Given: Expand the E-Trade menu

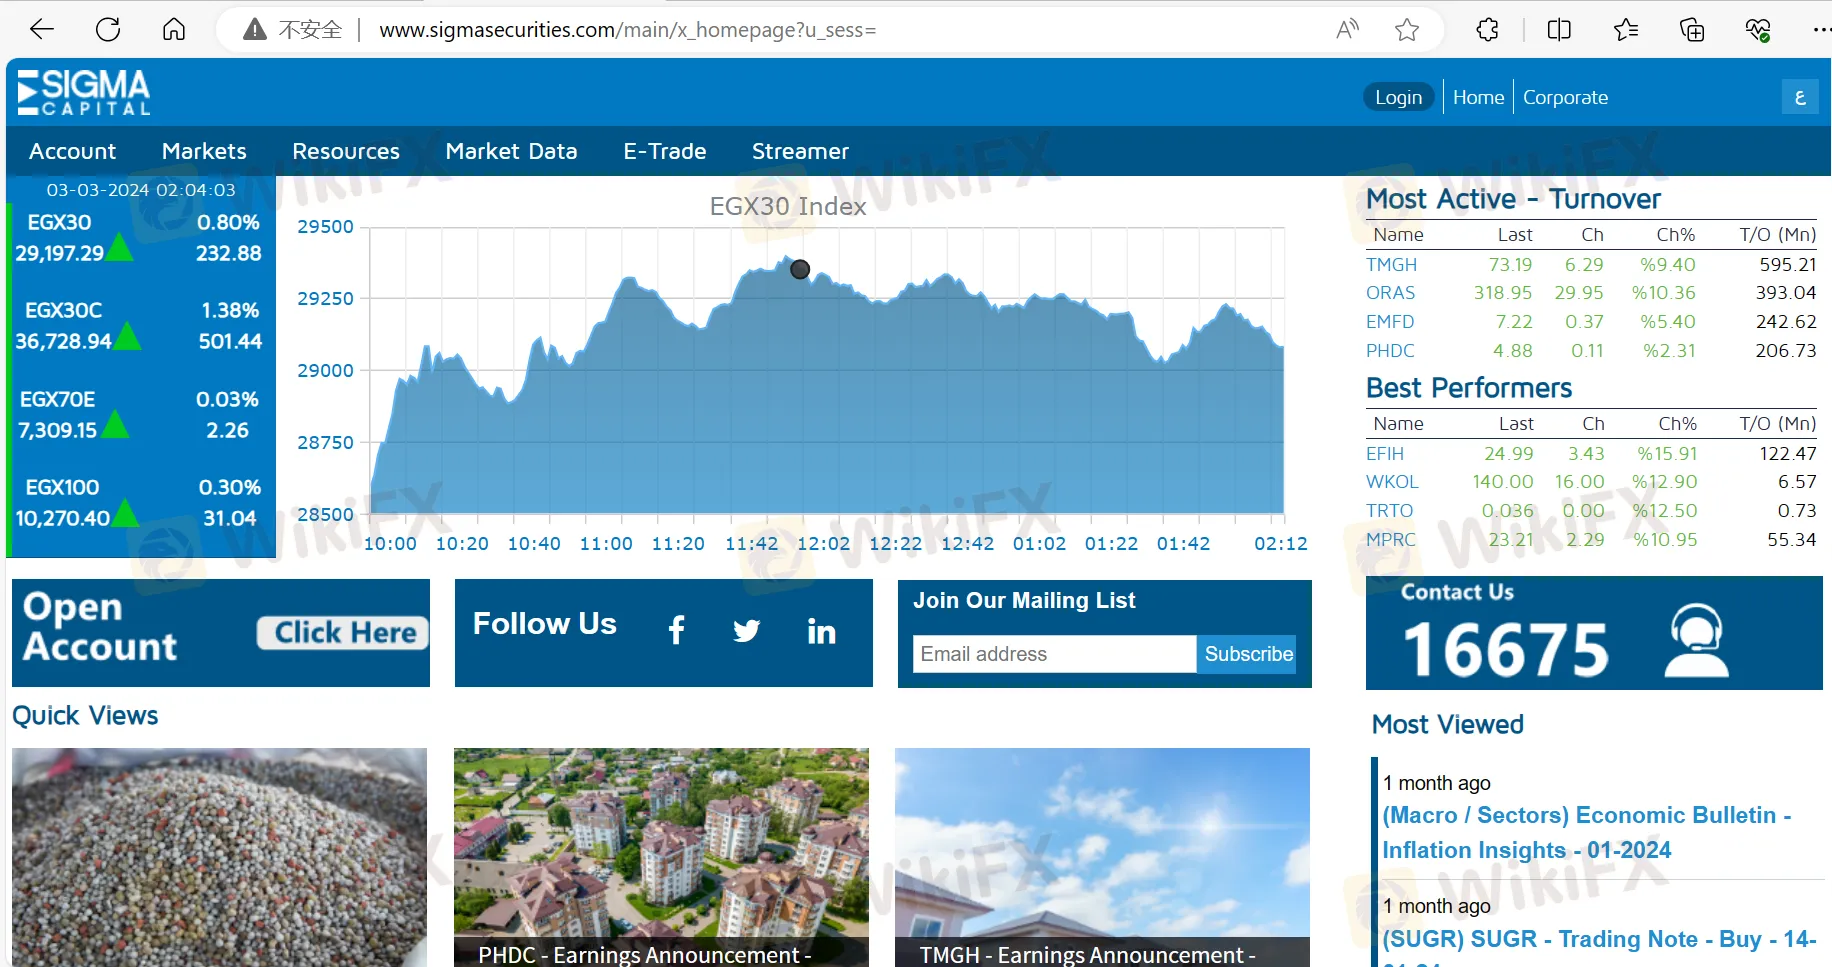Looking at the screenshot, I should tap(665, 151).
